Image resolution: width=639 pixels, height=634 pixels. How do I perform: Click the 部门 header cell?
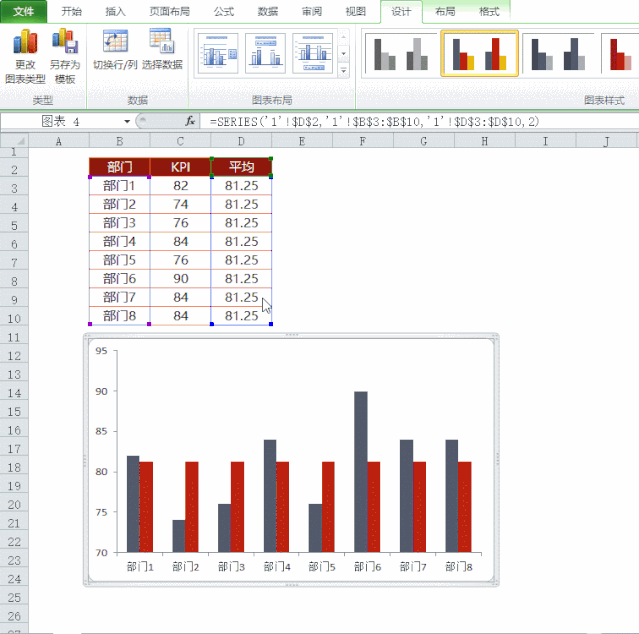click(119, 167)
